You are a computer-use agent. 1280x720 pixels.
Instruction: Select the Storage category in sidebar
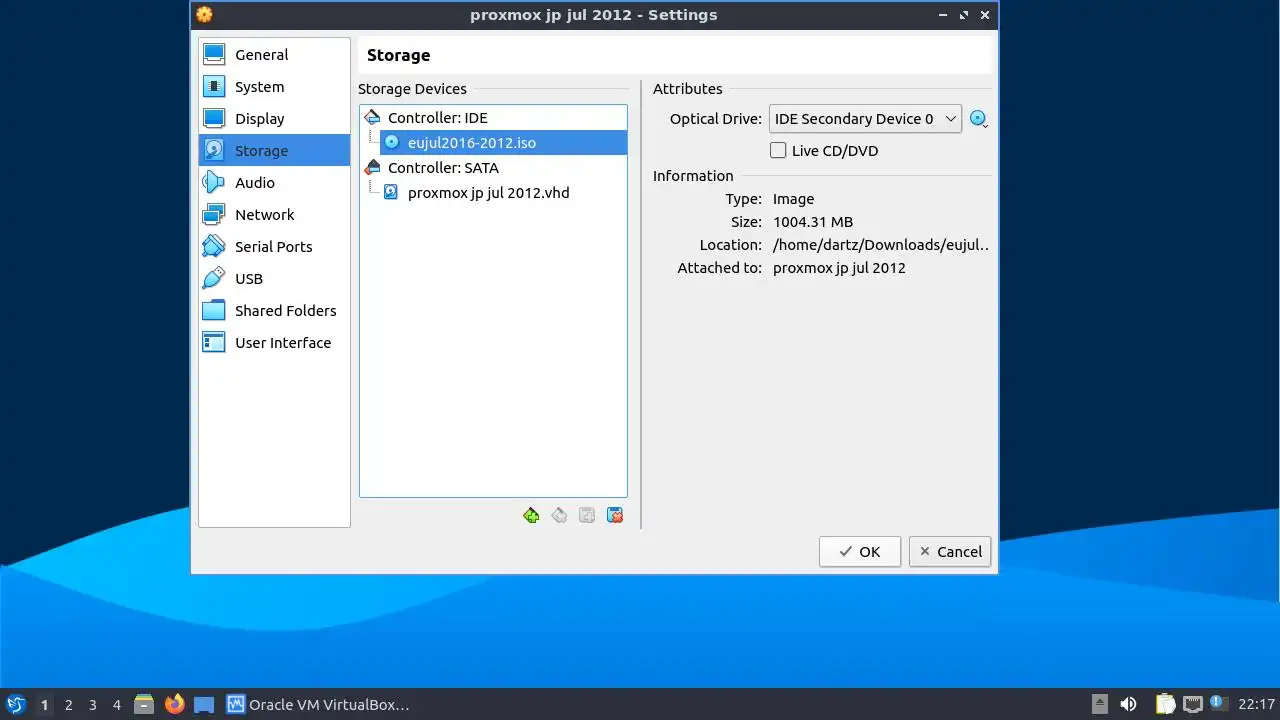274,151
